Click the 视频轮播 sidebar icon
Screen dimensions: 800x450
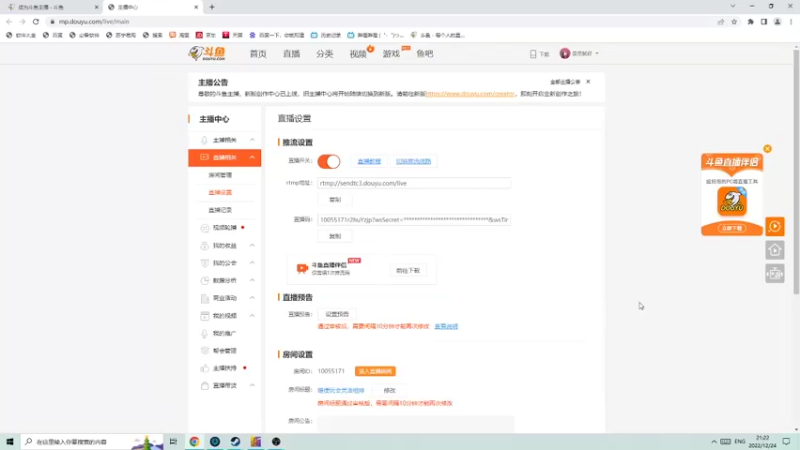(x=205, y=228)
